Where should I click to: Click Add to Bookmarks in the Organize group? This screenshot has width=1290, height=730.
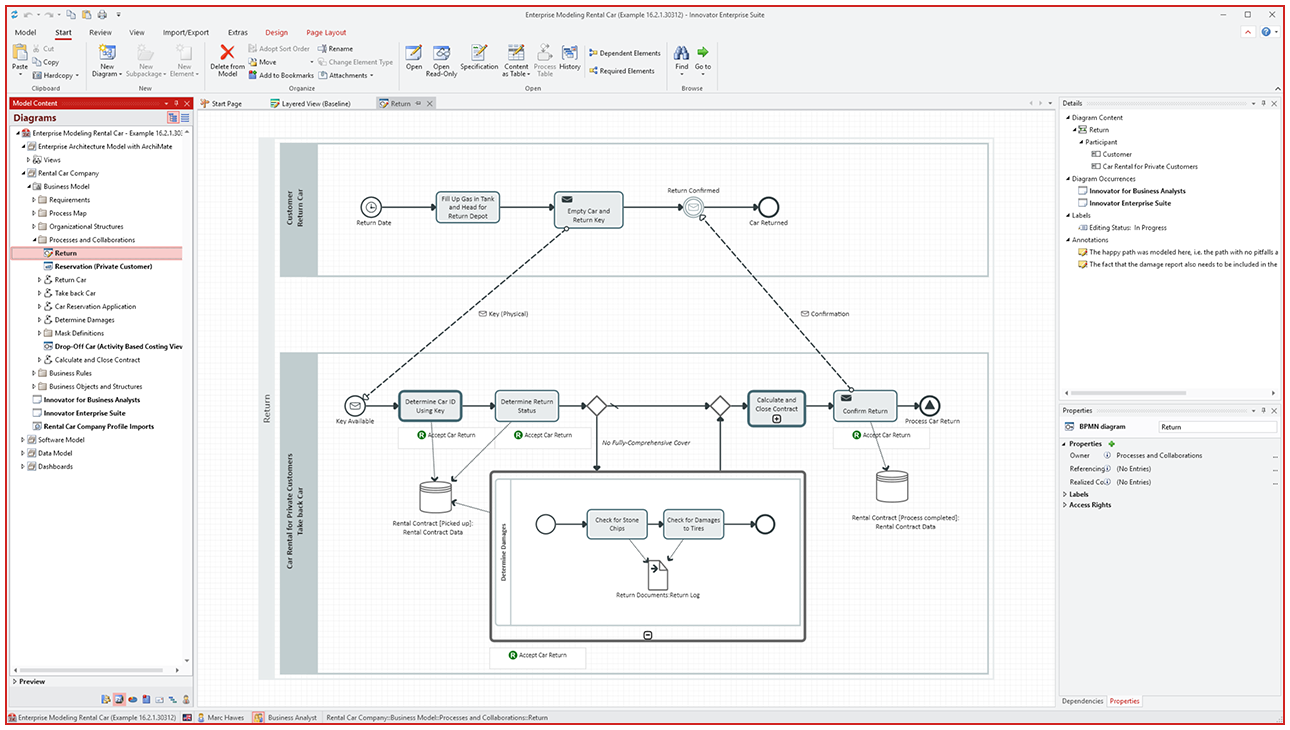point(280,75)
